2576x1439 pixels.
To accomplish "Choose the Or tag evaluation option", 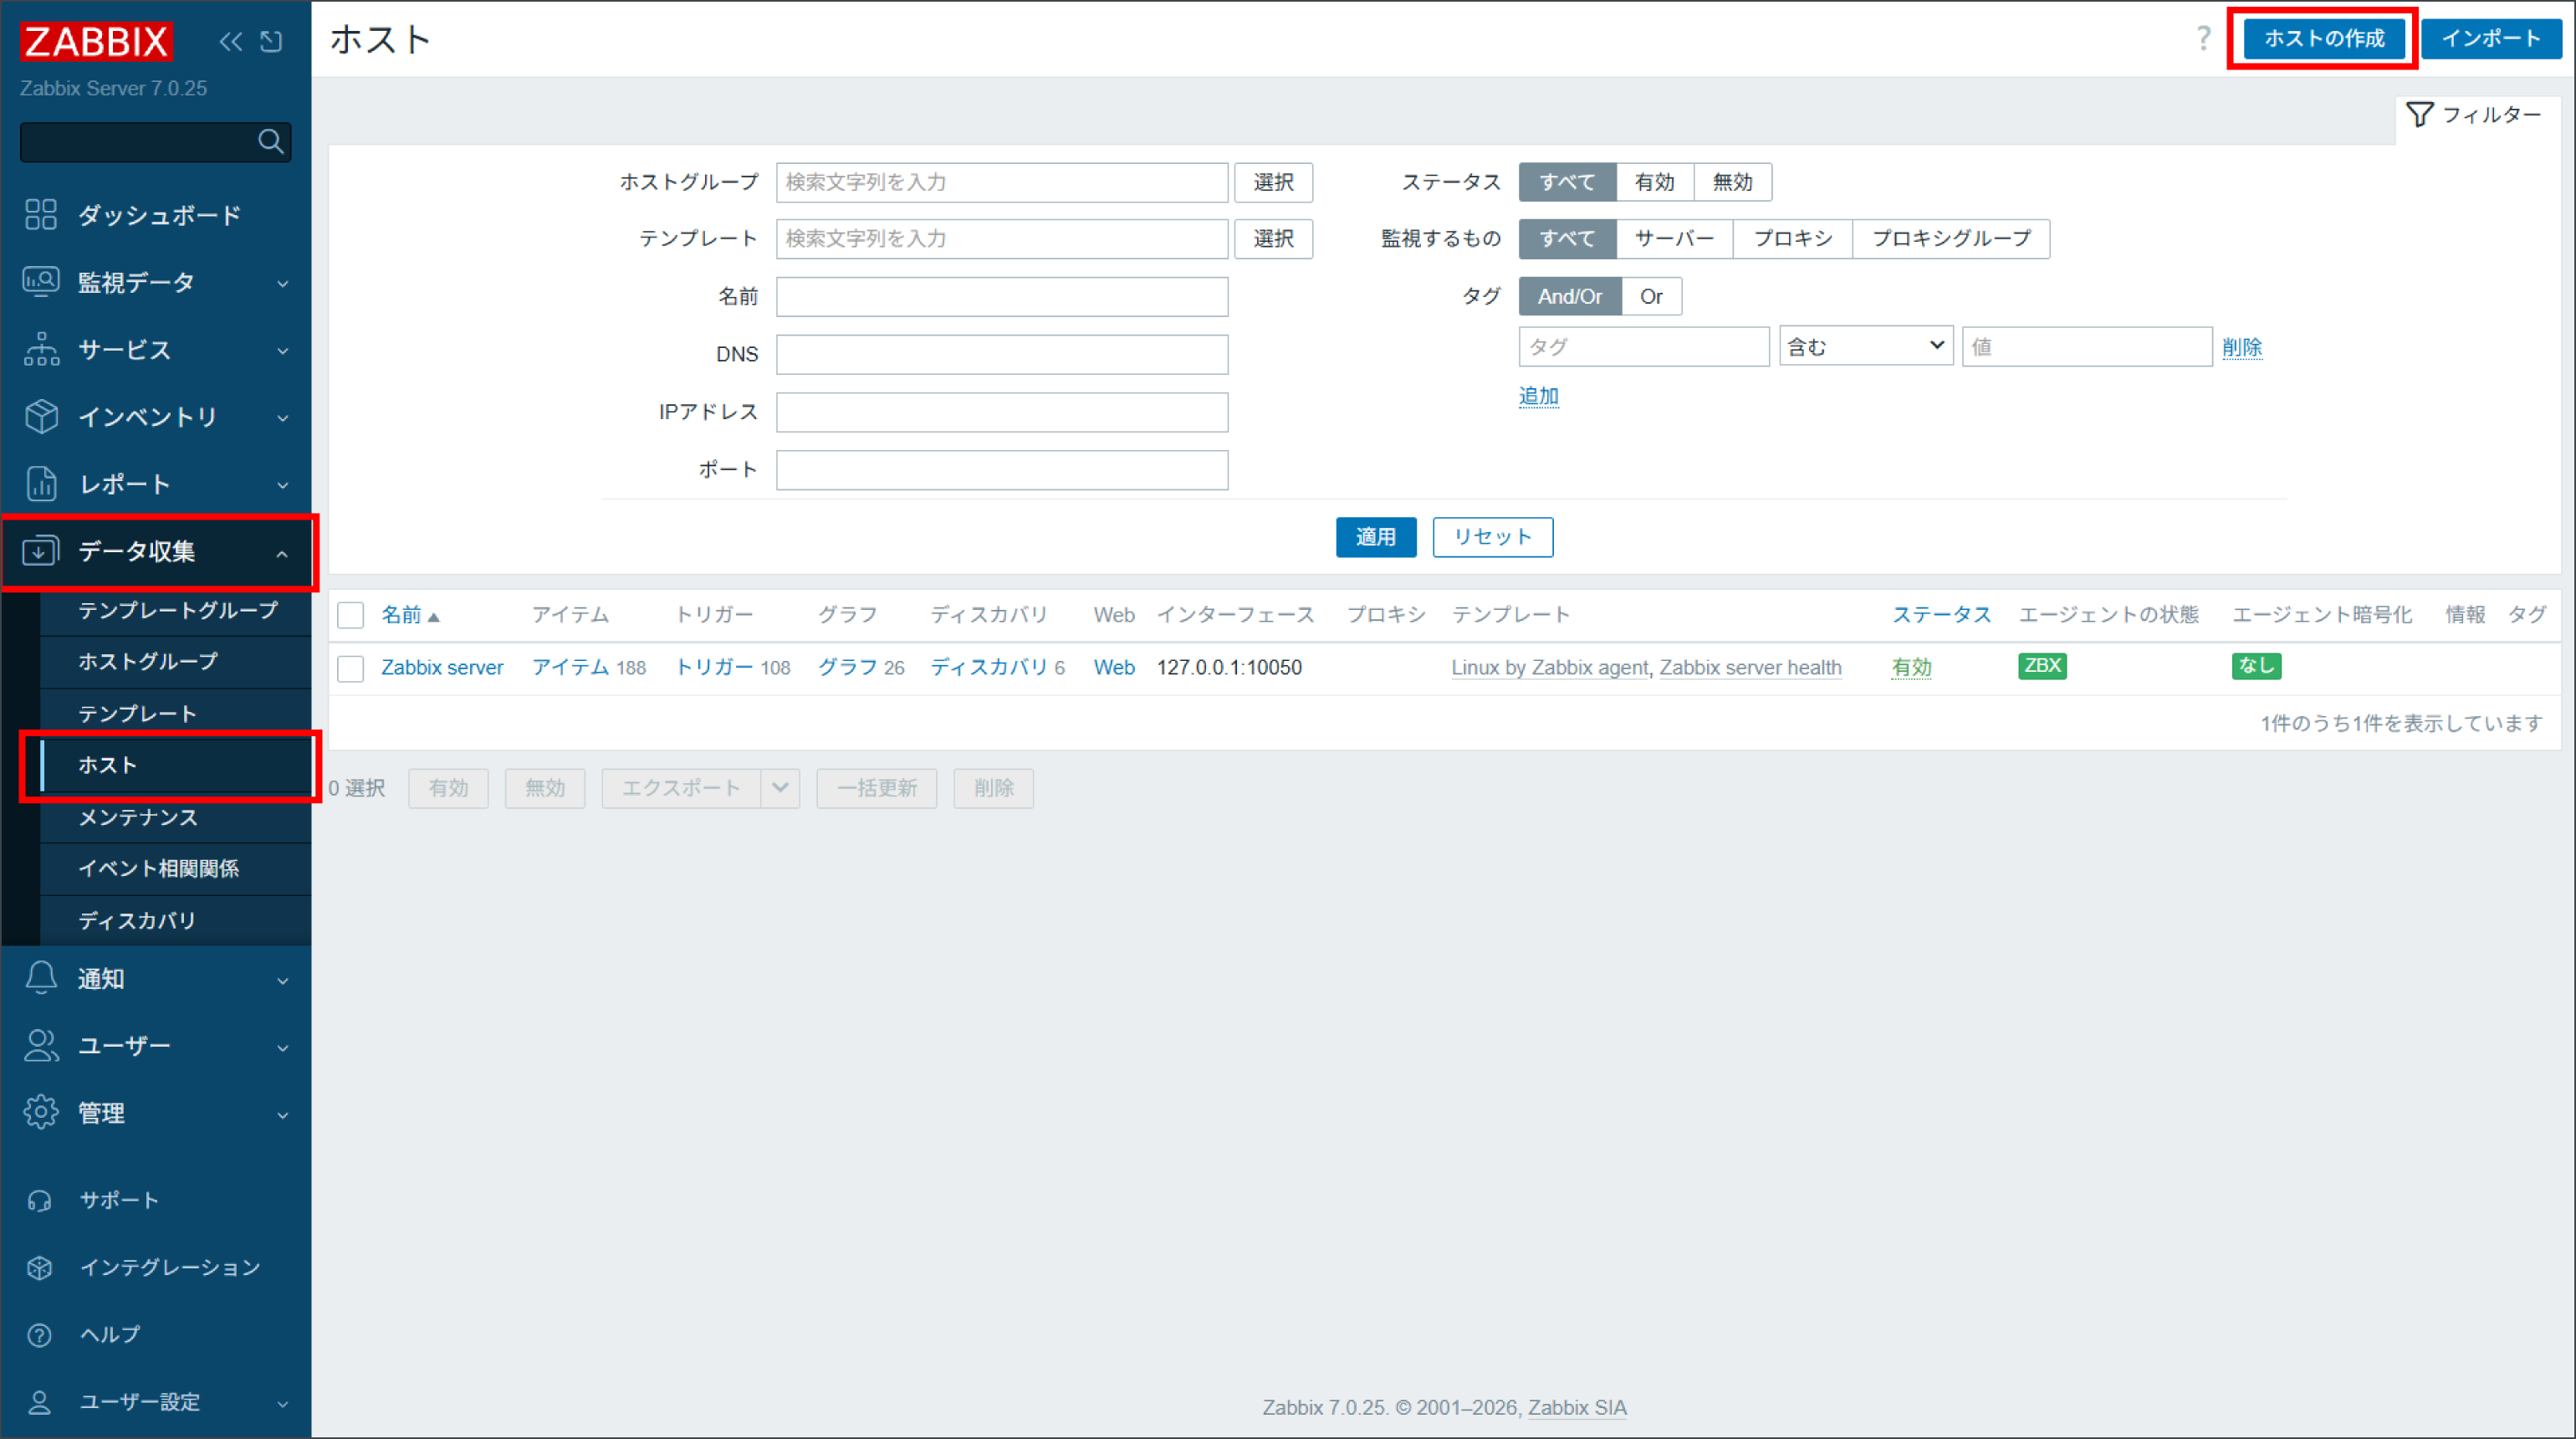I will click(1651, 296).
